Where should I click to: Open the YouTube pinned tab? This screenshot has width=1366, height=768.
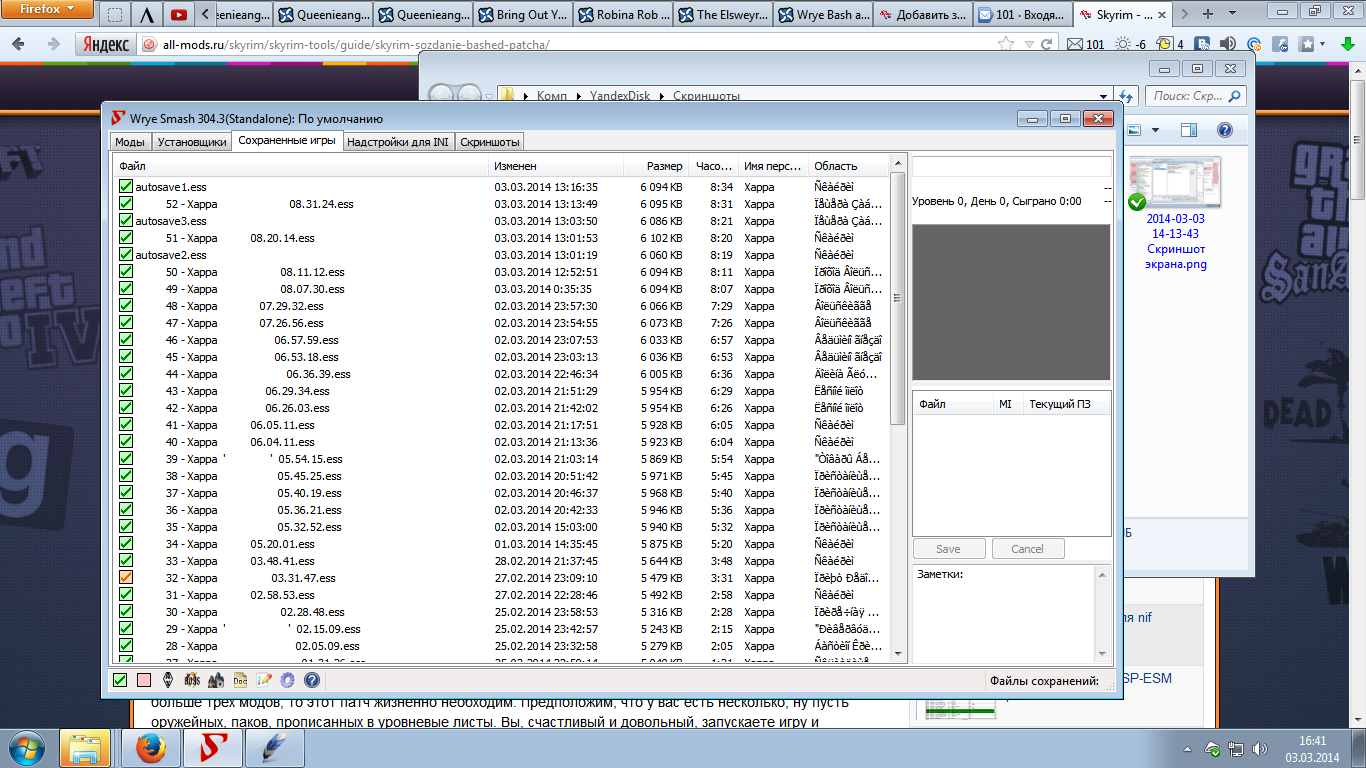179,15
